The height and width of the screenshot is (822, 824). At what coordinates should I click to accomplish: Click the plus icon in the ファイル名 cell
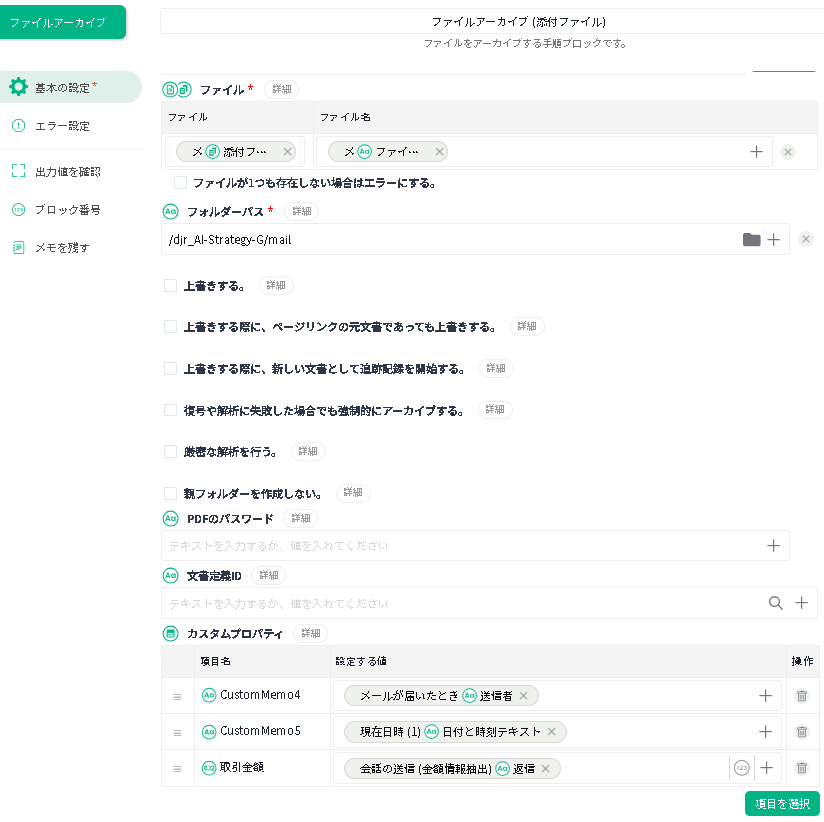click(x=757, y=152)
